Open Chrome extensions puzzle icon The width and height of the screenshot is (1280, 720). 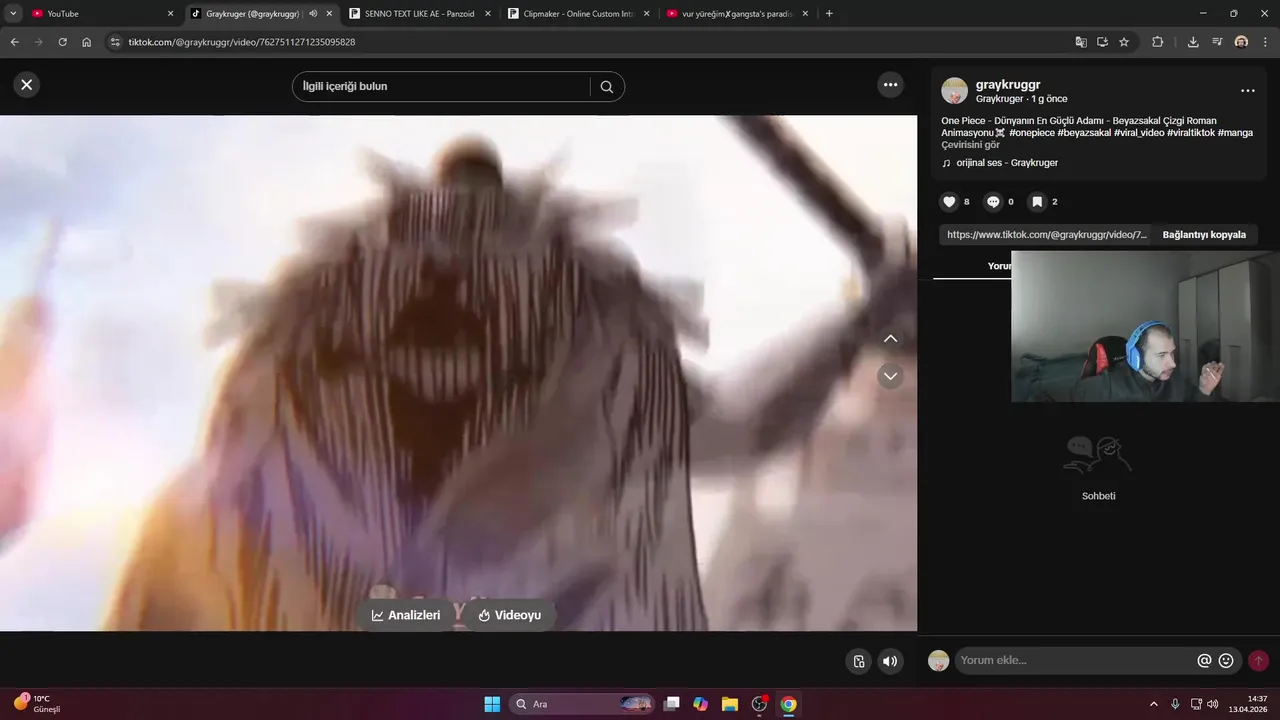pos(1158,42)
